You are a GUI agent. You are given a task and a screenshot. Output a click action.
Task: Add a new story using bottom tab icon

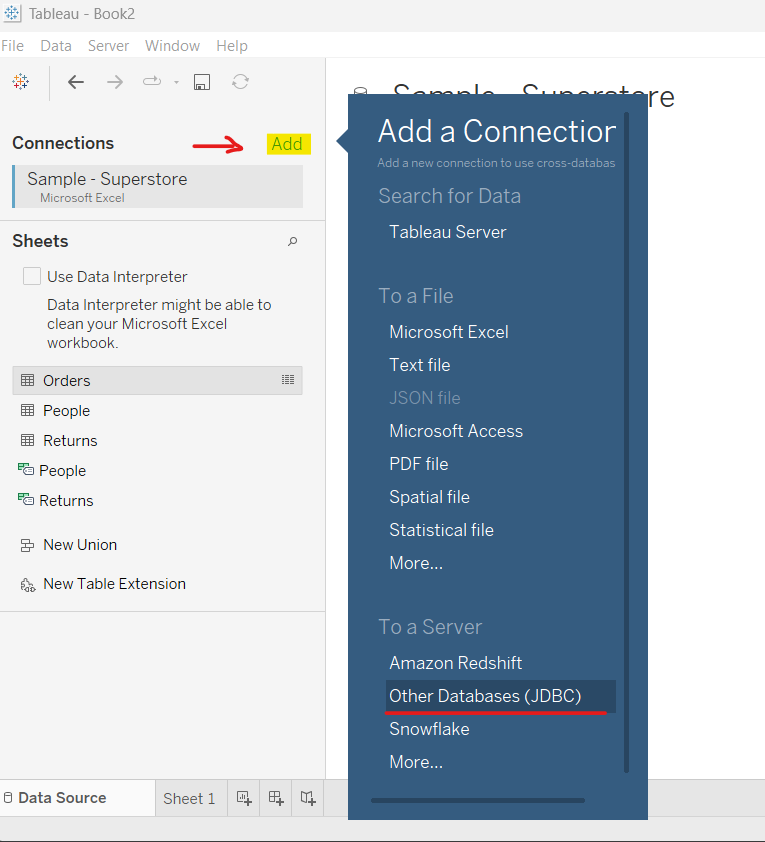[x=308, y=798]
